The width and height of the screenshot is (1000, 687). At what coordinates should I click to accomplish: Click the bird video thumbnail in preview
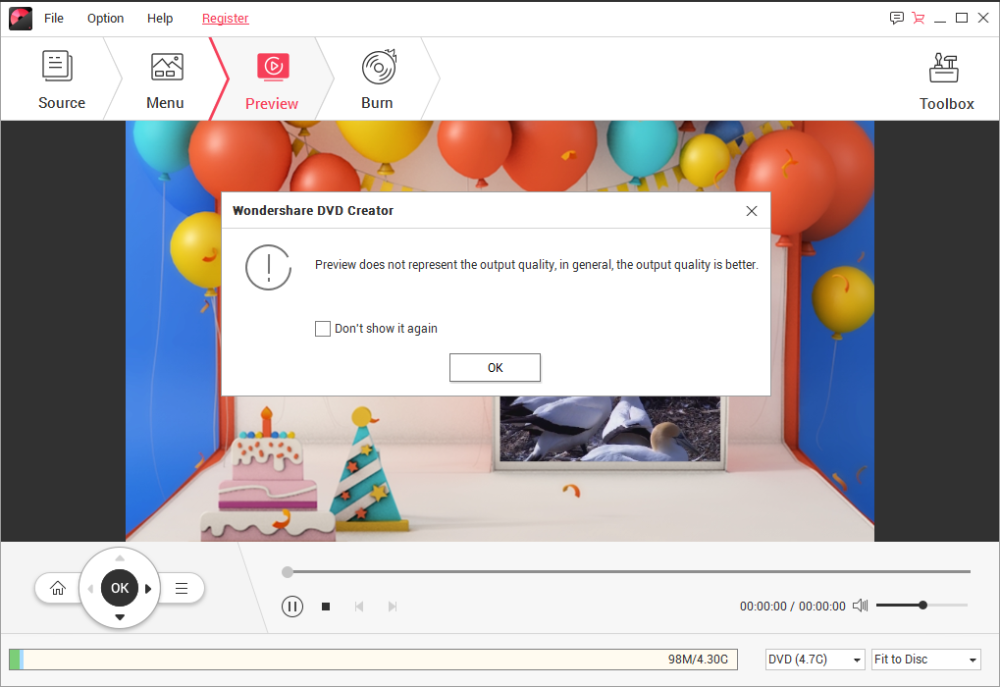[610, 429]
